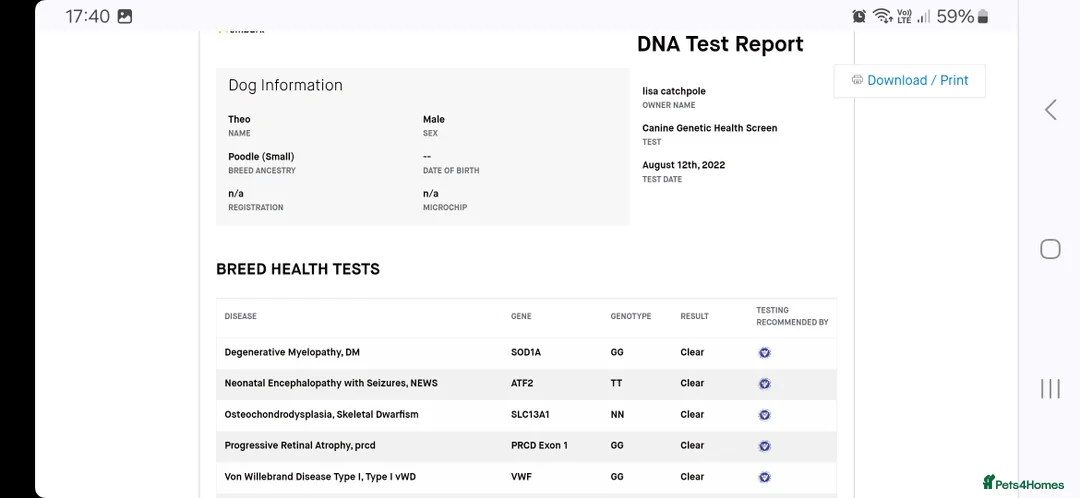This screenshot has width=1080, height=498.
Task: Tap the Pets4Homes logo
Action: click(x=1023, y=484)
